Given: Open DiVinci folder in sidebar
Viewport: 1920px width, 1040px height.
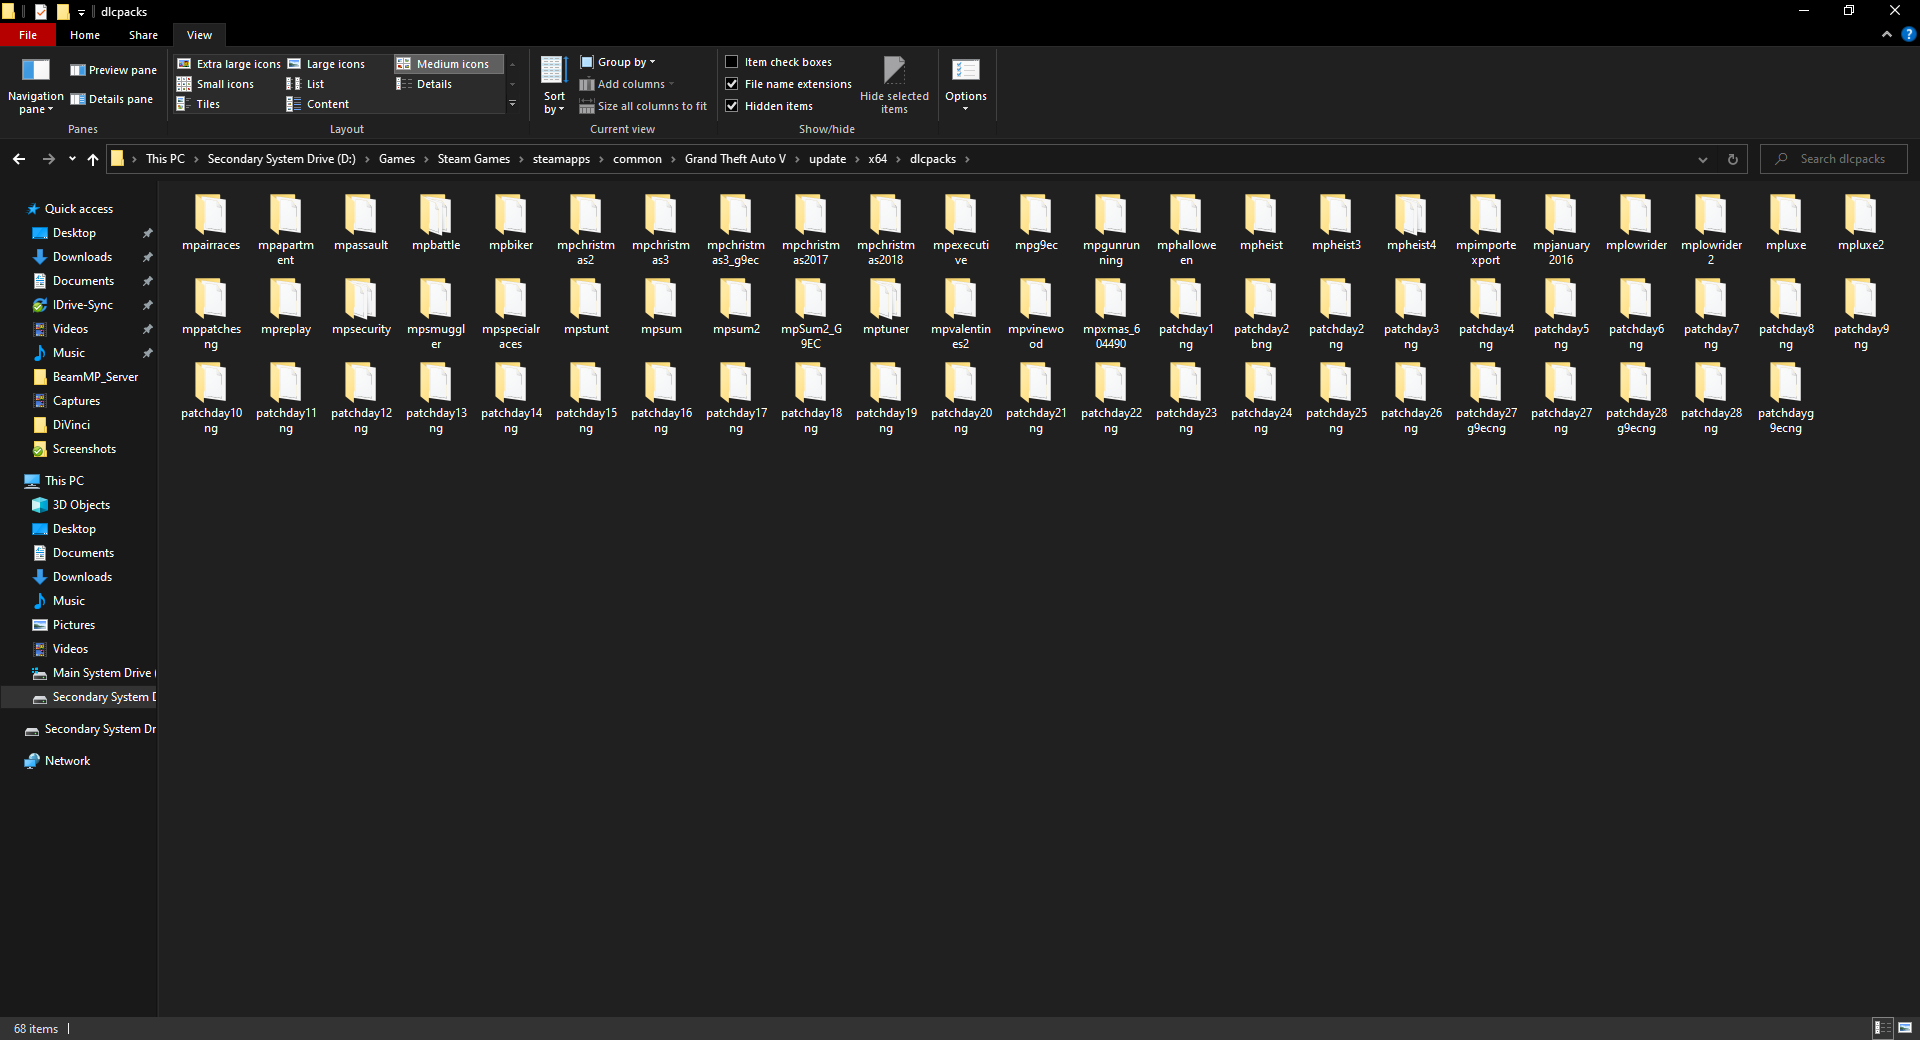Looking at the screenshot, I should click(71, 425).
